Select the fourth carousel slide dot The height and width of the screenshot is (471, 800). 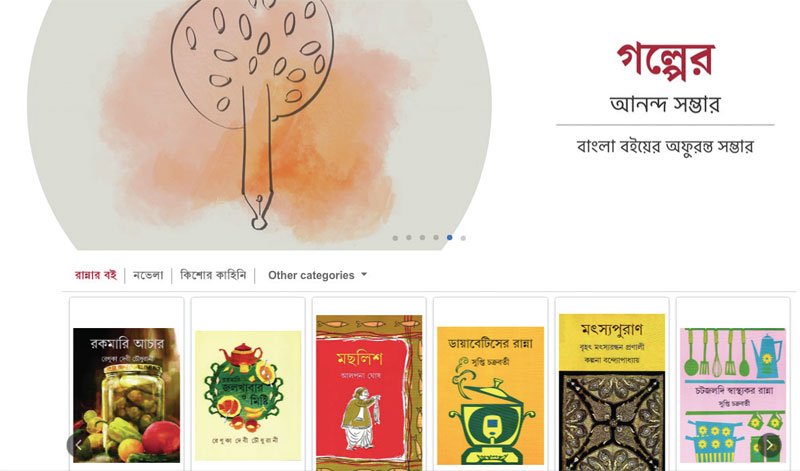click(x=436, y=238)
